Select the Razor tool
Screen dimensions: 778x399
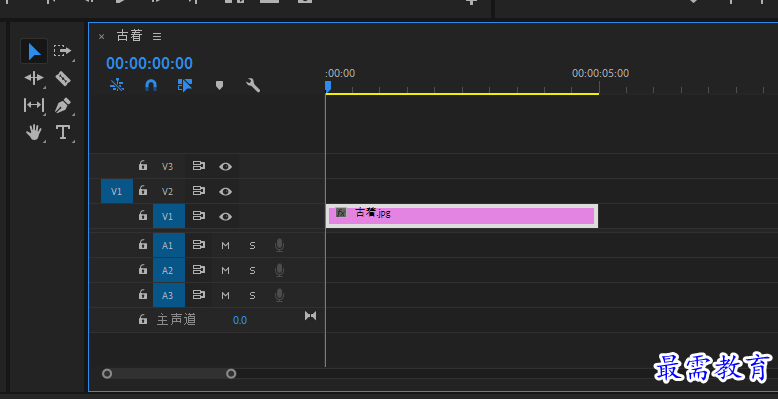(63, 78)
